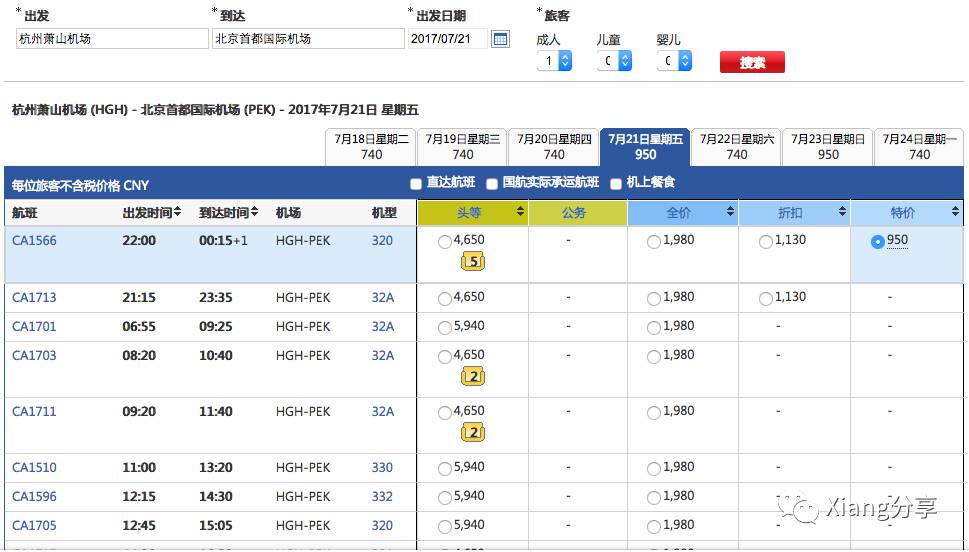The width and height of the screenshot is (969, 552).
Task: Open the 儿童 child passenger count dropdown
Action: click(x=614, y=62)
